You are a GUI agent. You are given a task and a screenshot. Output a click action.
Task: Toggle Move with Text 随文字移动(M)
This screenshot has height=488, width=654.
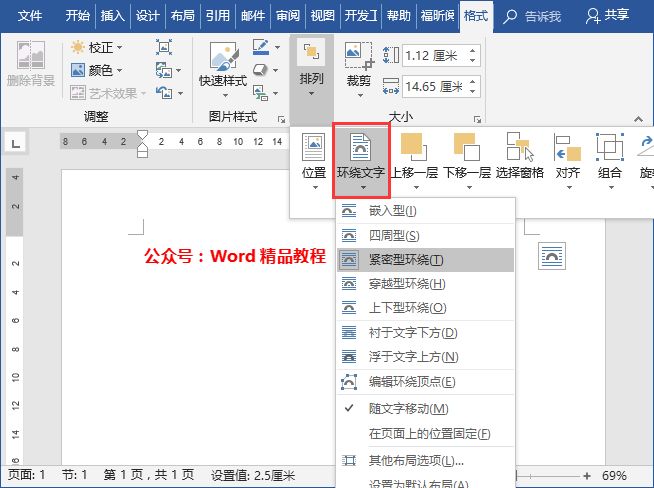[425, 408]
